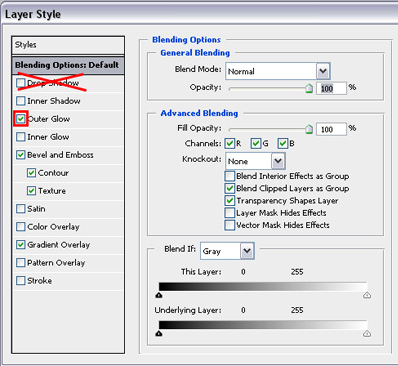Open Pattern Overlay settings label
The height and width of the screenshot is (366, 398).
(56, 263)
